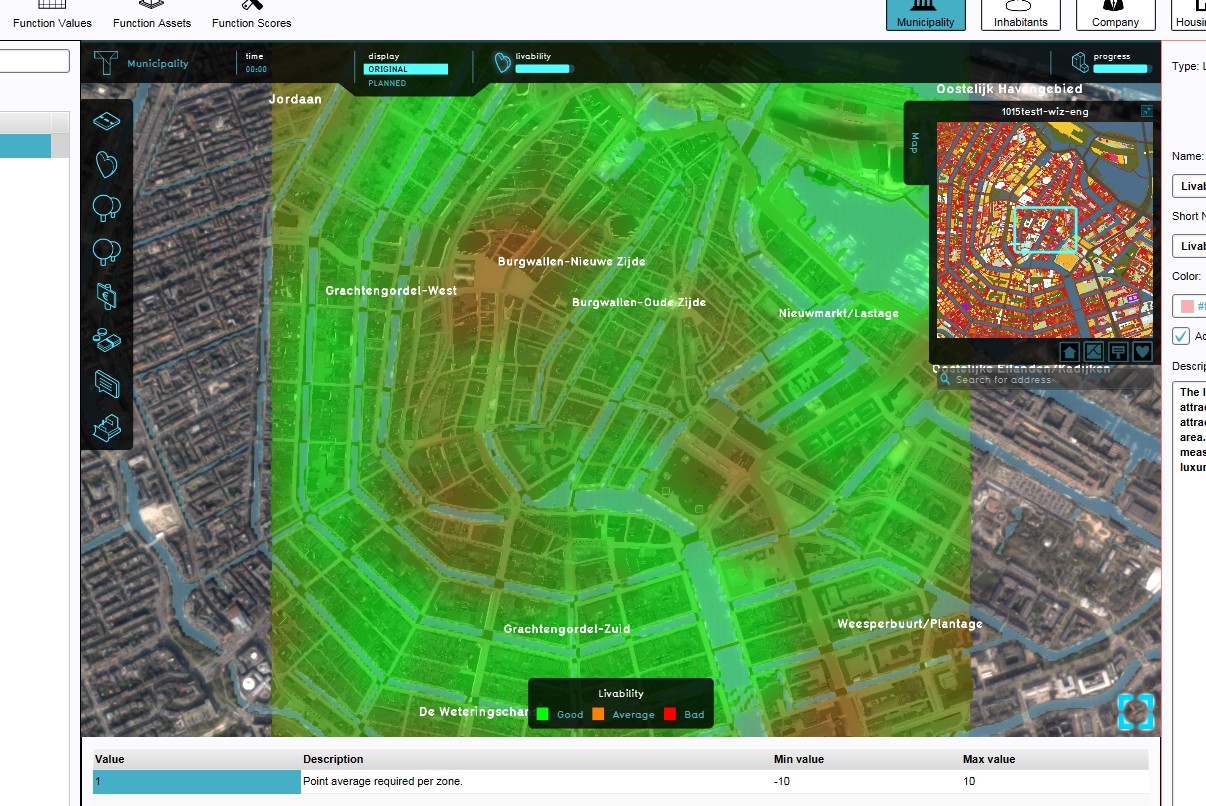Screen dimensions: 1206x806
Task: Collapse the minimap using its corner arrow
Action: 1147,111
